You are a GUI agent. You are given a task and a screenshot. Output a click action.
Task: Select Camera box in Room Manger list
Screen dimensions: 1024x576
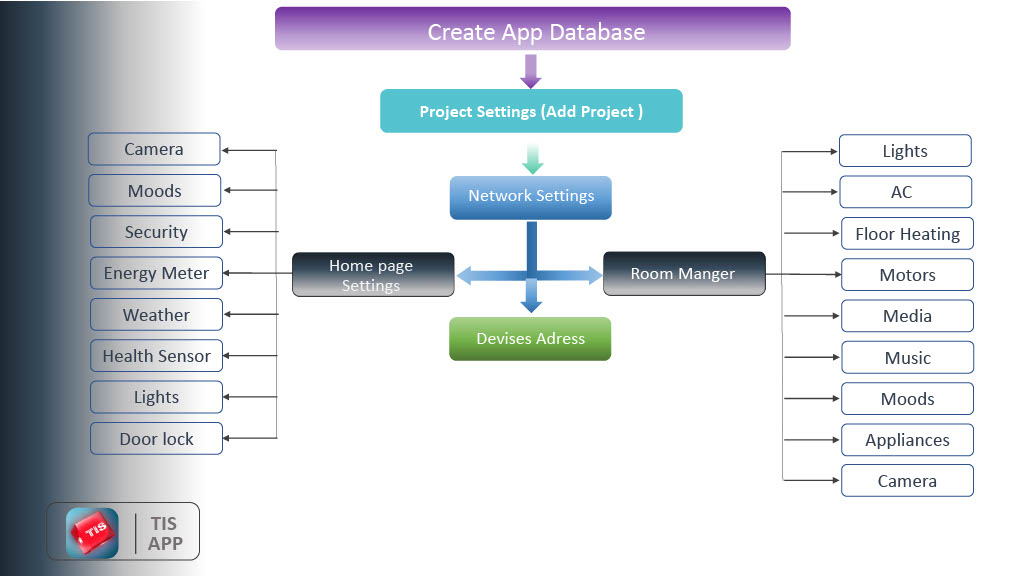pos(907,481)
